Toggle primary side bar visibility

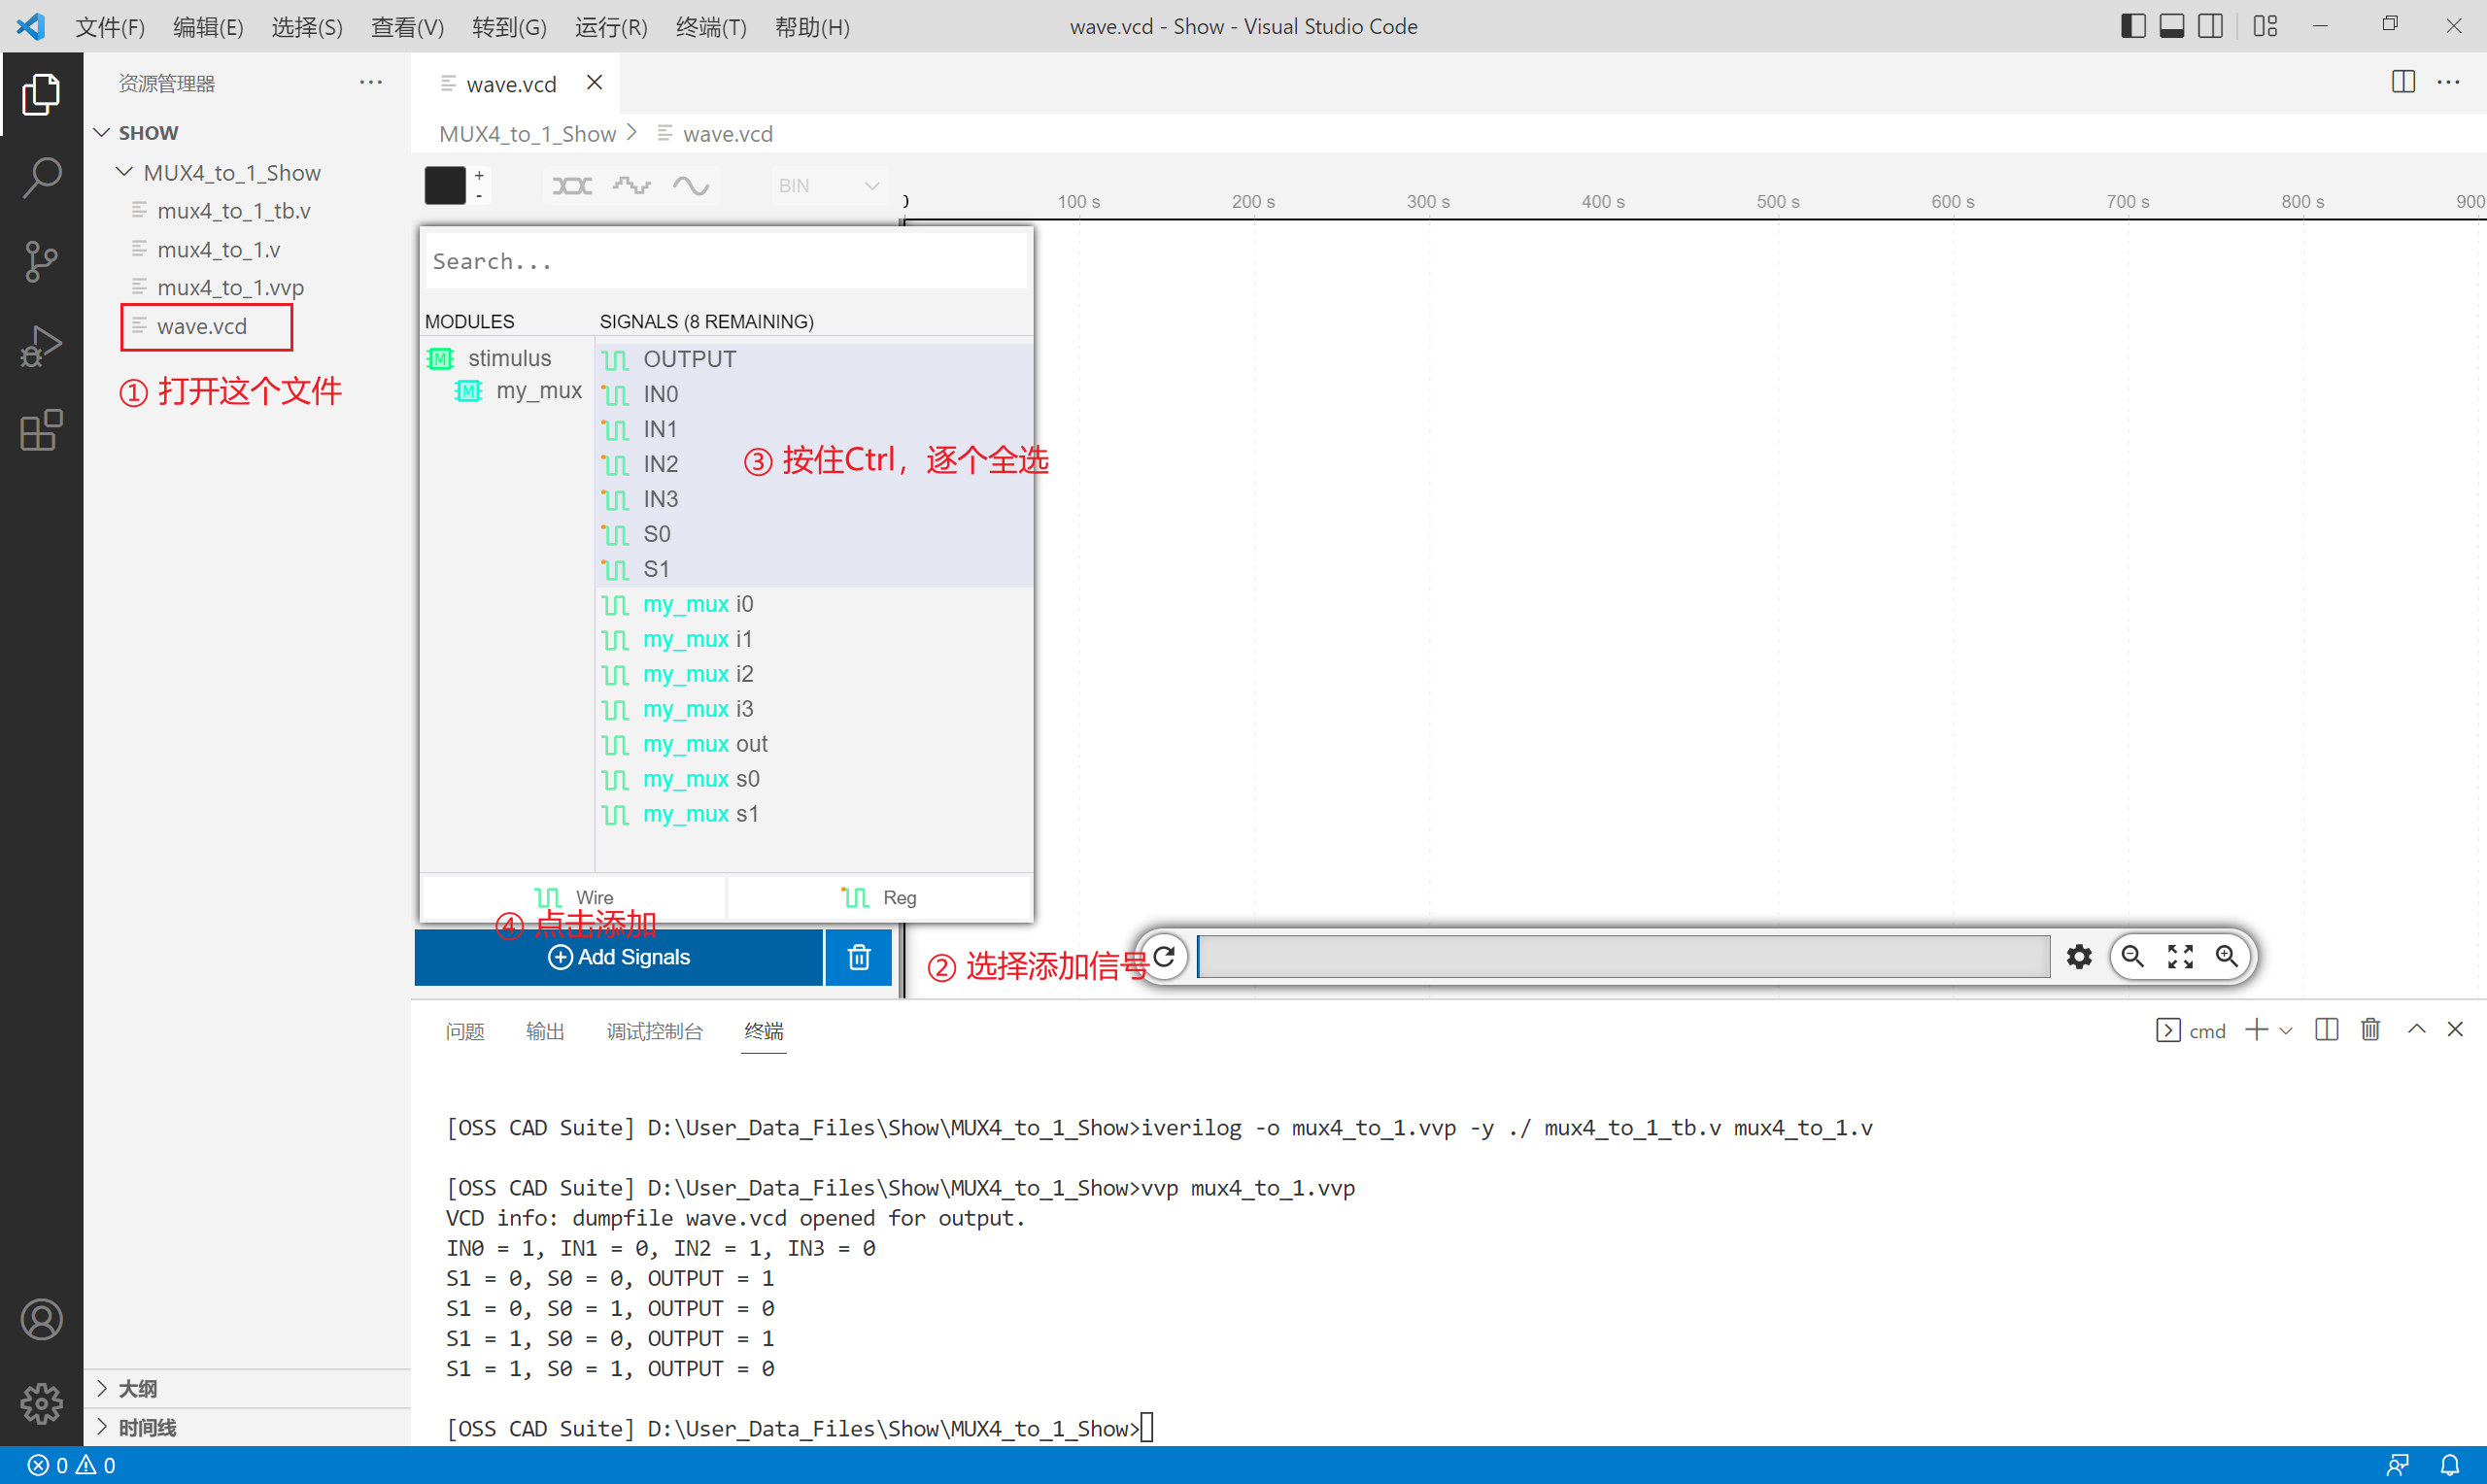pyautogui.click(x=2133, y=26)
